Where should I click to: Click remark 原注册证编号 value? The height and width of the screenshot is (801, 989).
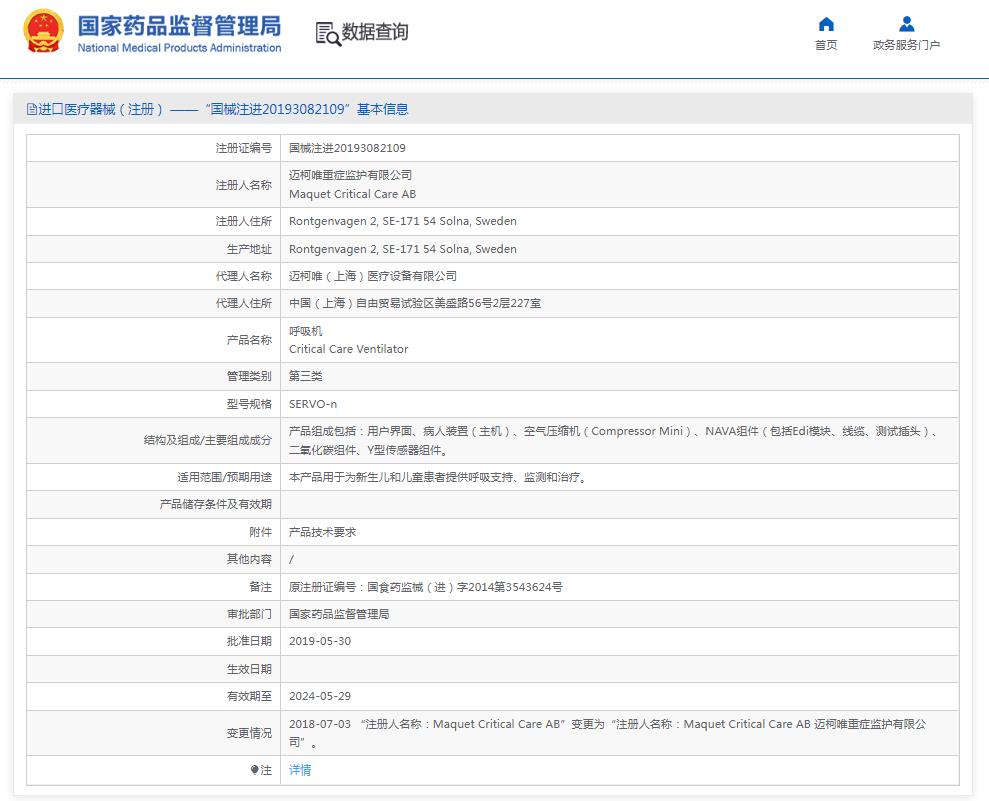tap(425, 587)
